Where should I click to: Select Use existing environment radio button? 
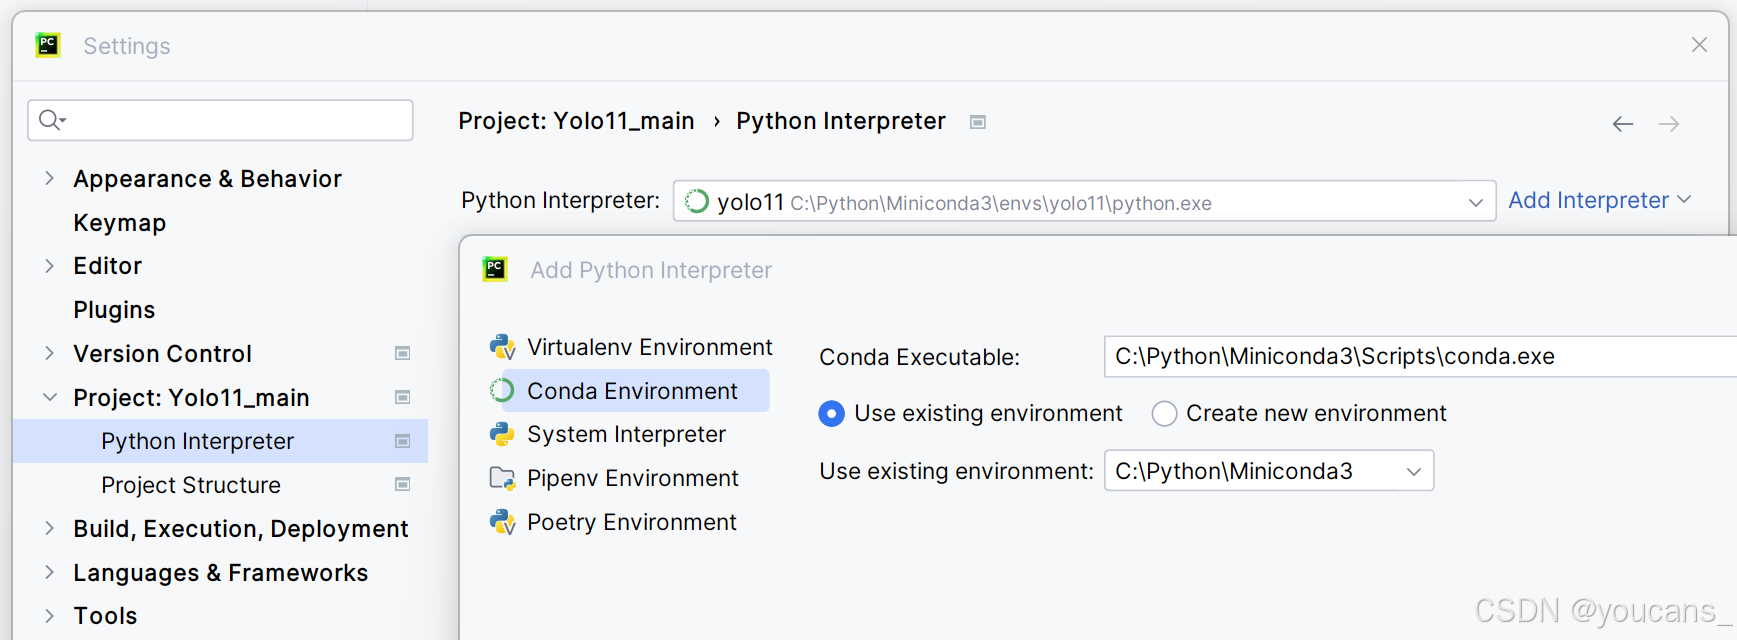tap(831, 414)
